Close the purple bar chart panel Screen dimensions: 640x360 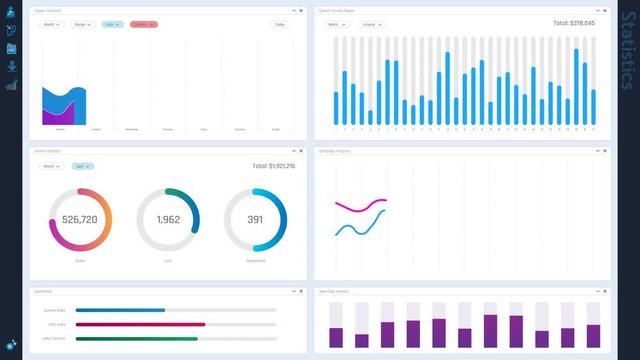click(605, 291)
